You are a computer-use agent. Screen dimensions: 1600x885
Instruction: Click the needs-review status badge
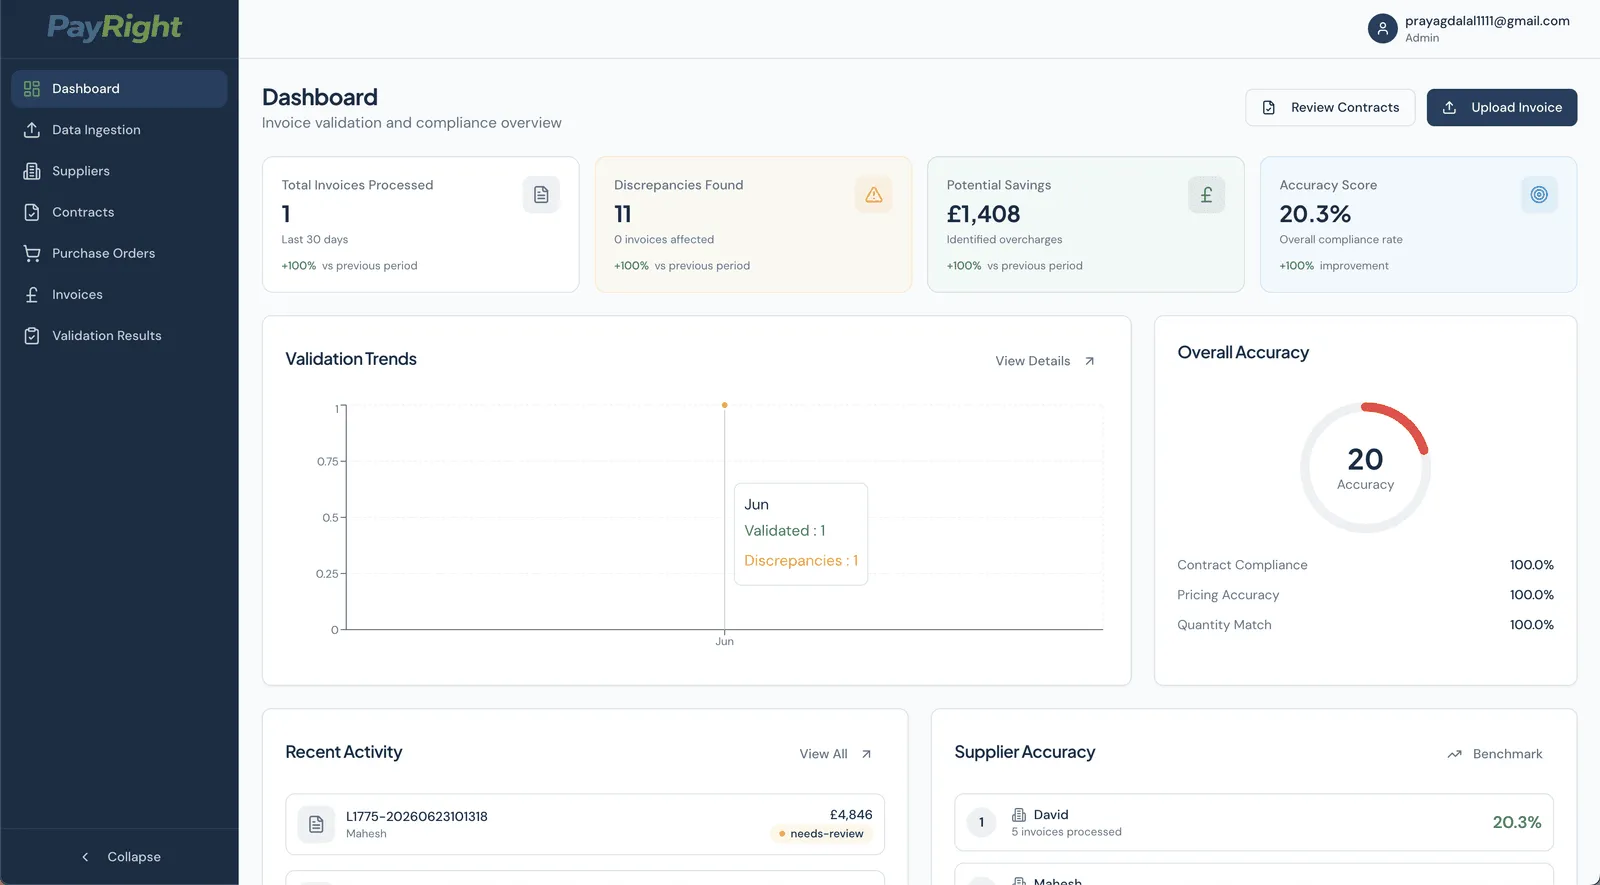821,834
